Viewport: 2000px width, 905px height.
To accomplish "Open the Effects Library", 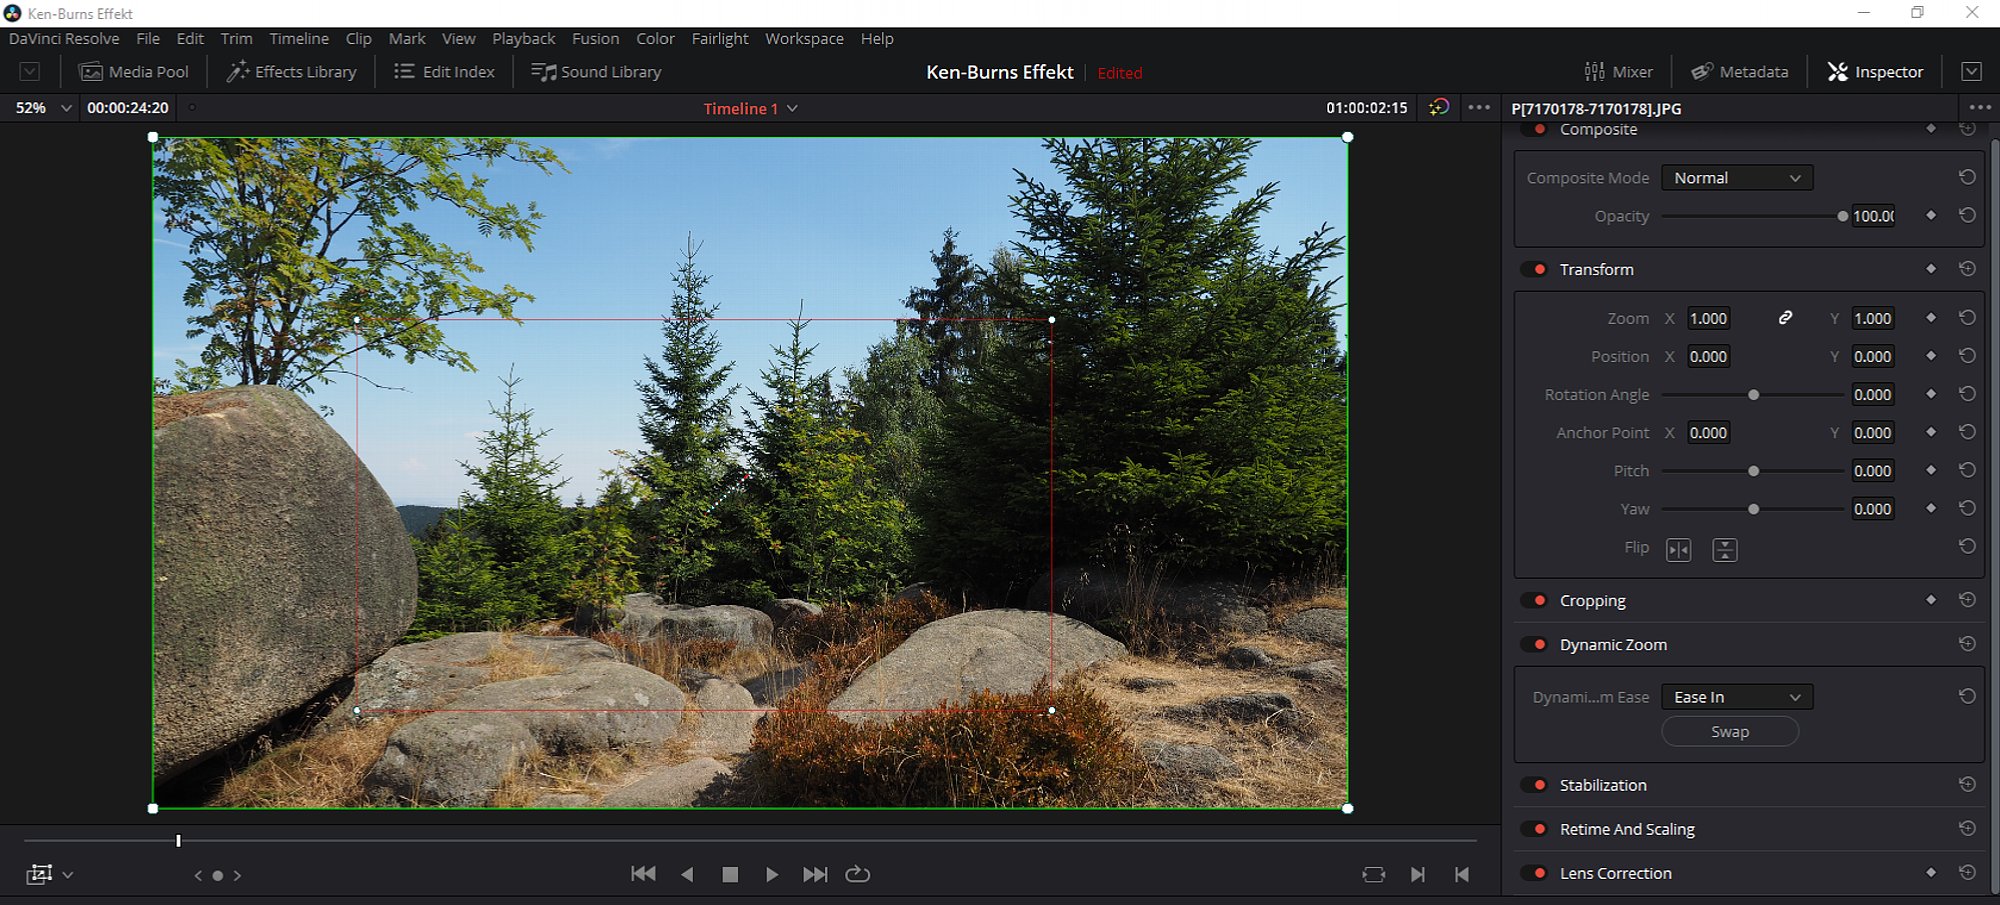I will [x=292, y=72].
